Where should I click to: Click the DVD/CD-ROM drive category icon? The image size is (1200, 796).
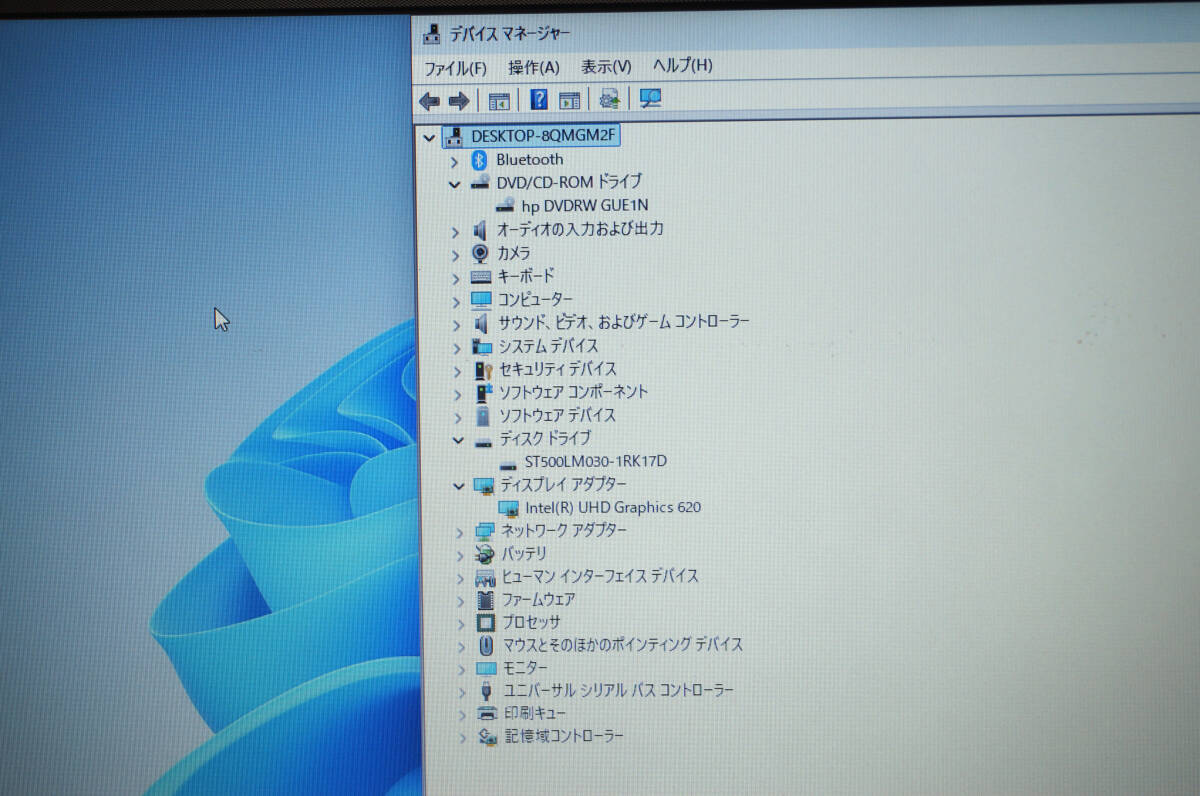(x=480, y=182)
